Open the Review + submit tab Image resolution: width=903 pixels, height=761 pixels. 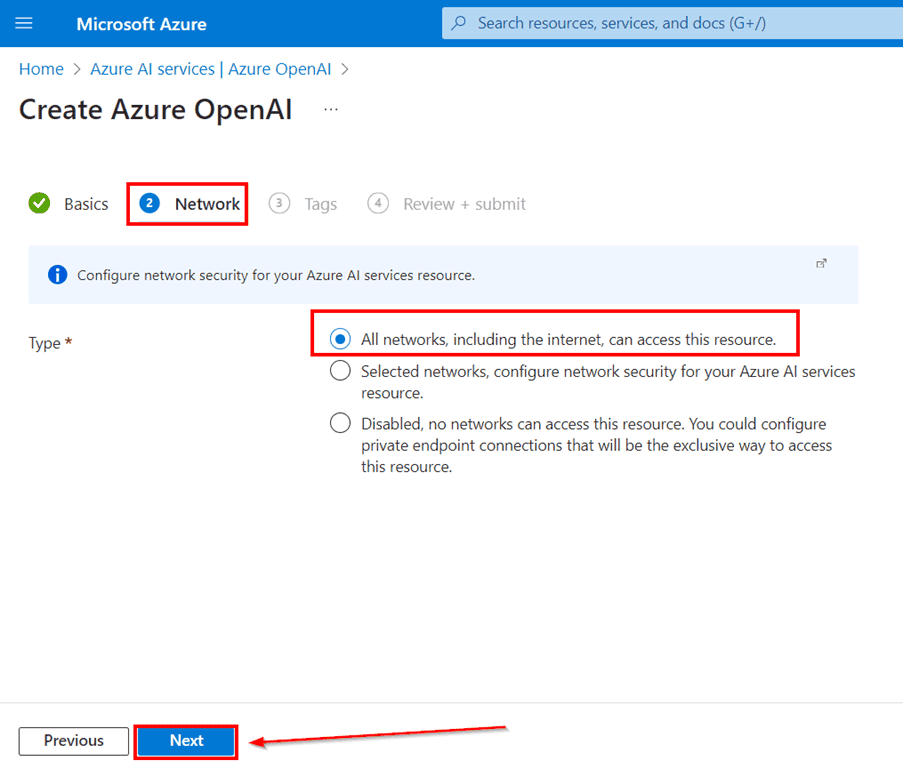463,204
